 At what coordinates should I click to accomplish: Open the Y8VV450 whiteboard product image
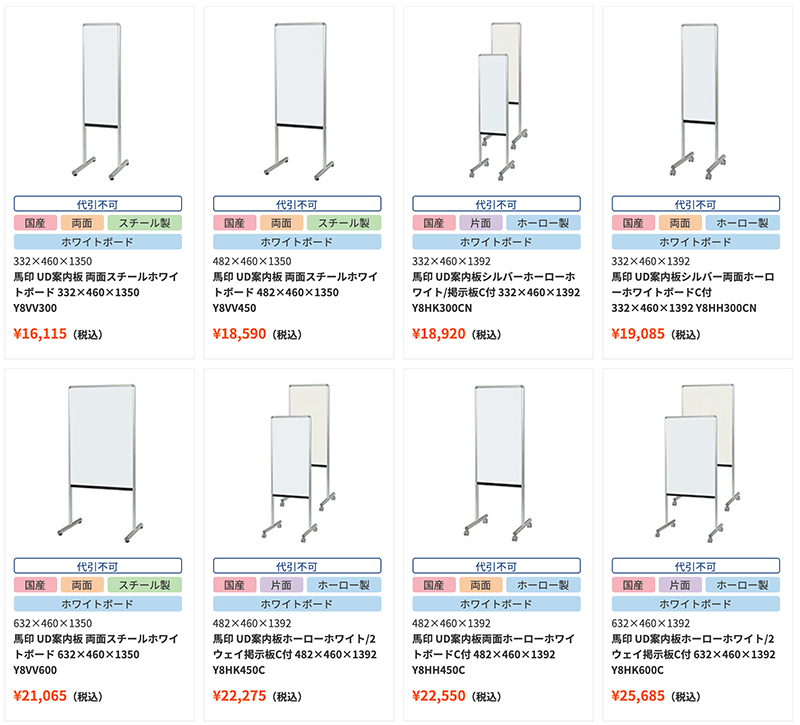pos(299,101)
